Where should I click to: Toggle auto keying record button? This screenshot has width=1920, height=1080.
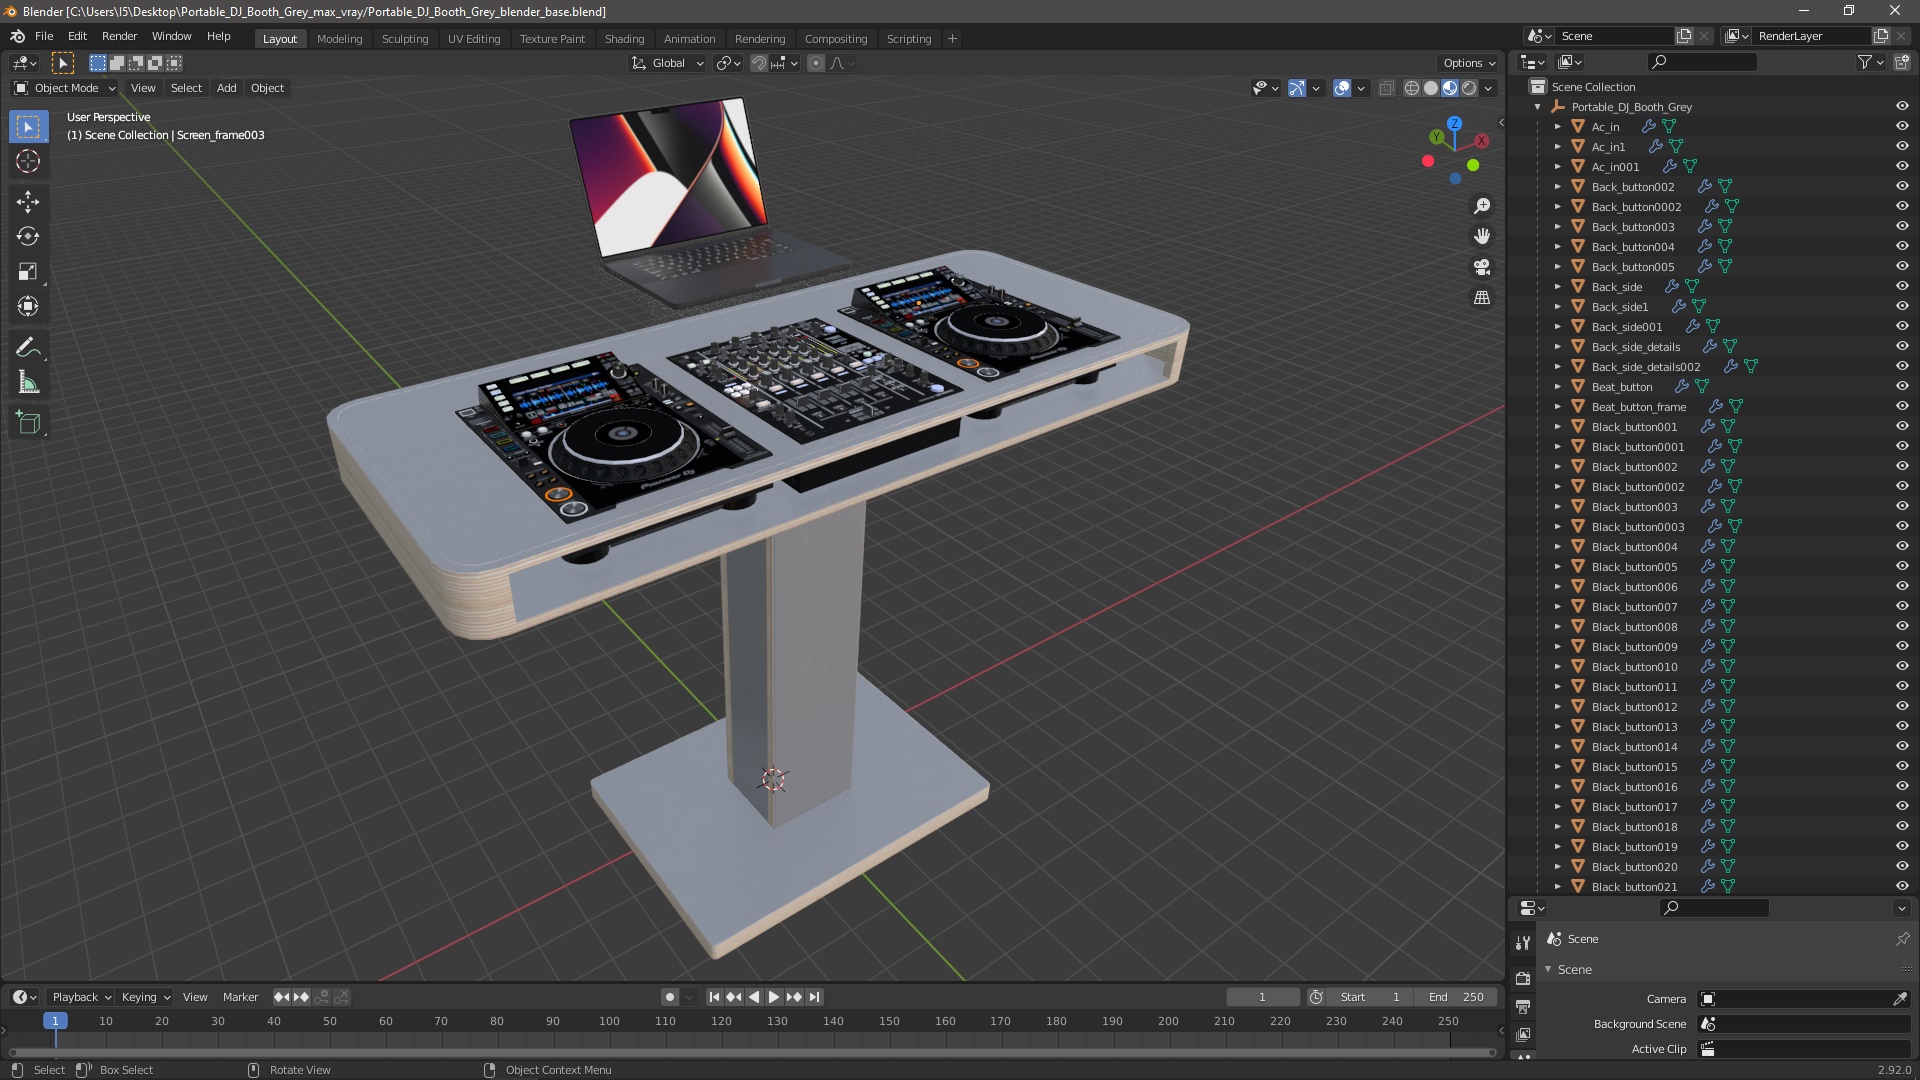pyautogui.click(x=669, y=997)
